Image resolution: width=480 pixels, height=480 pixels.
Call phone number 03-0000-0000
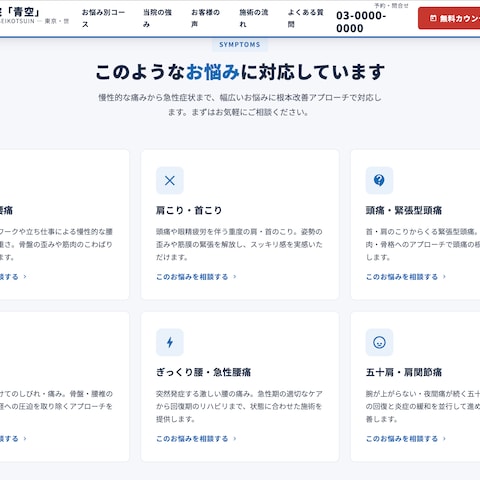pos(361,22)
